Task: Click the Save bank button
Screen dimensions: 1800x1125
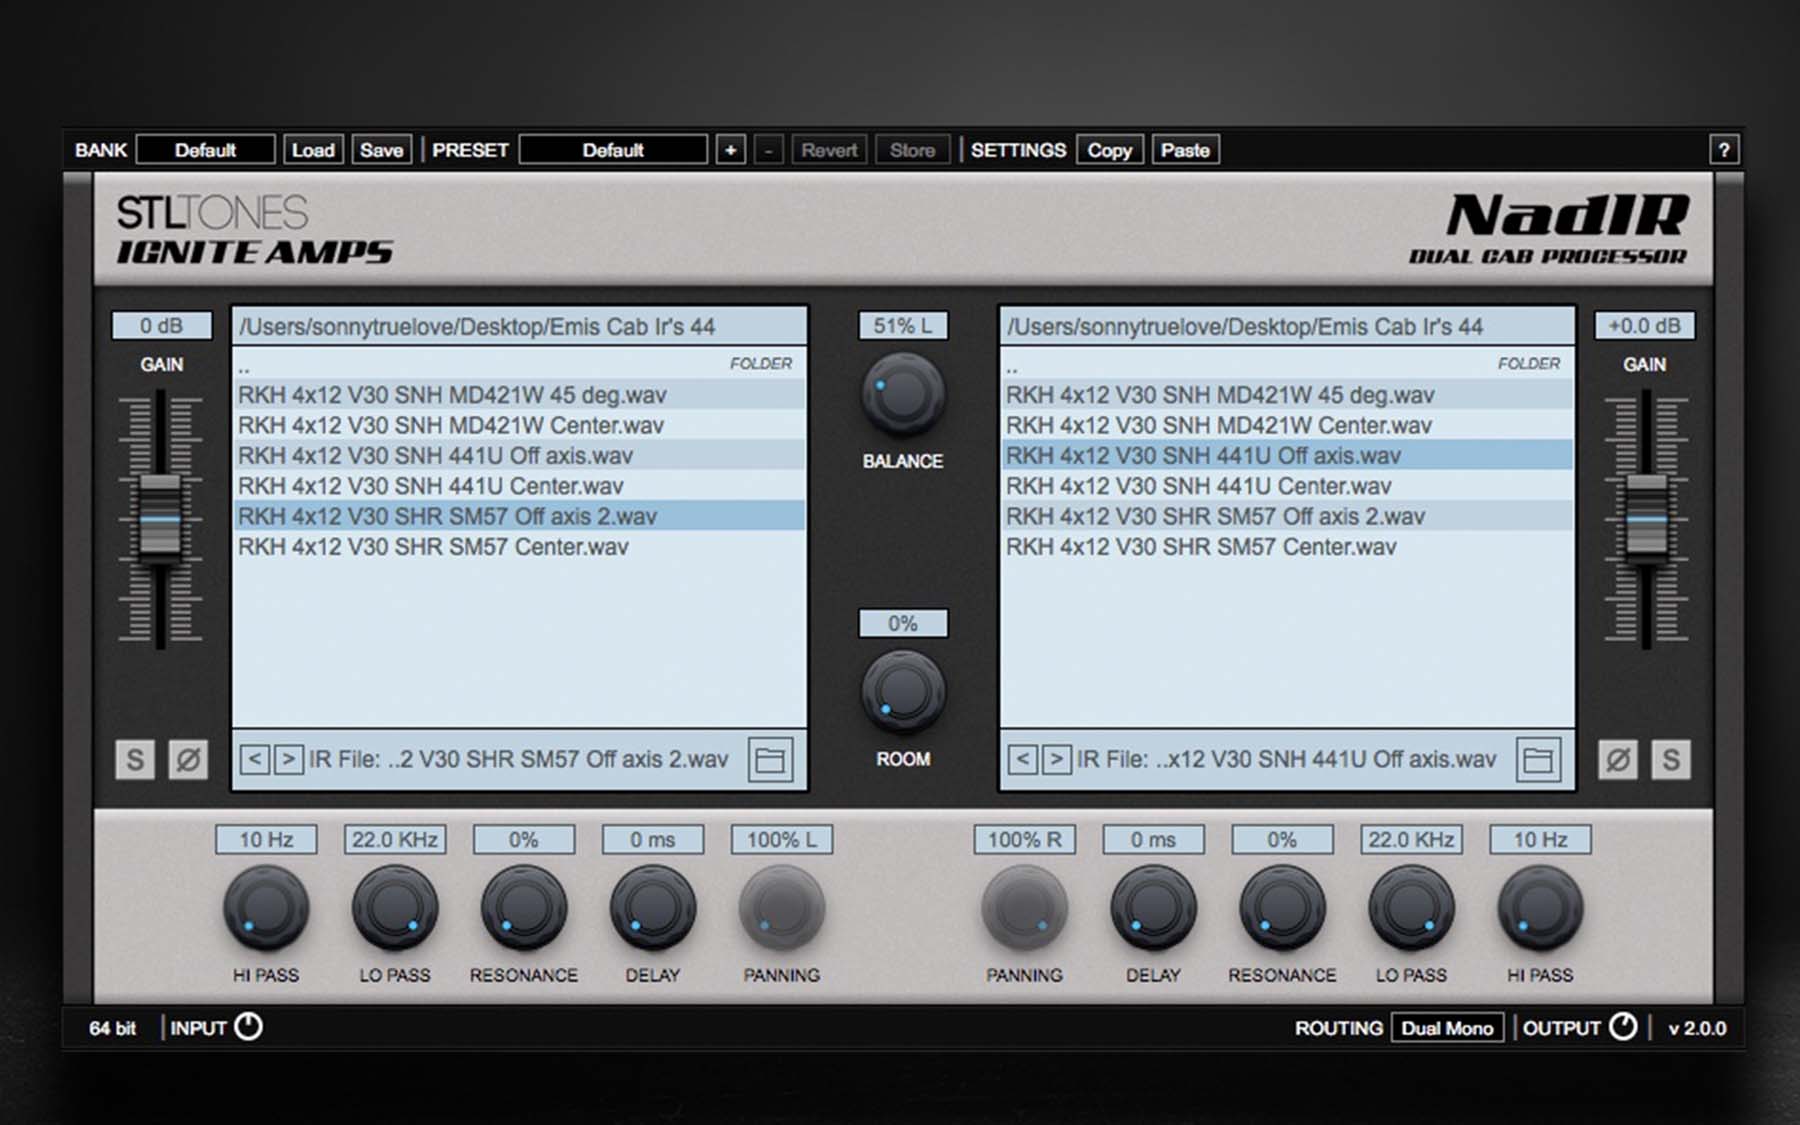Action: [381, 150]
